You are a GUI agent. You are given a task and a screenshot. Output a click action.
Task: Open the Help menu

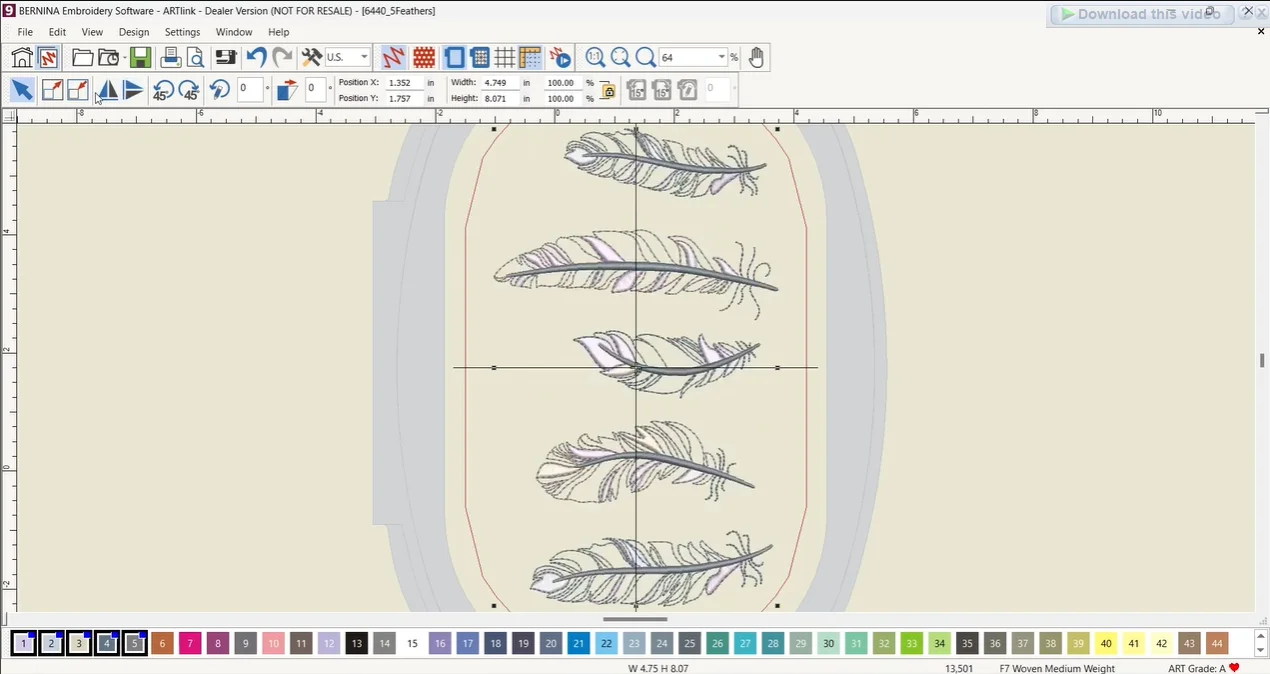(278, 32)
